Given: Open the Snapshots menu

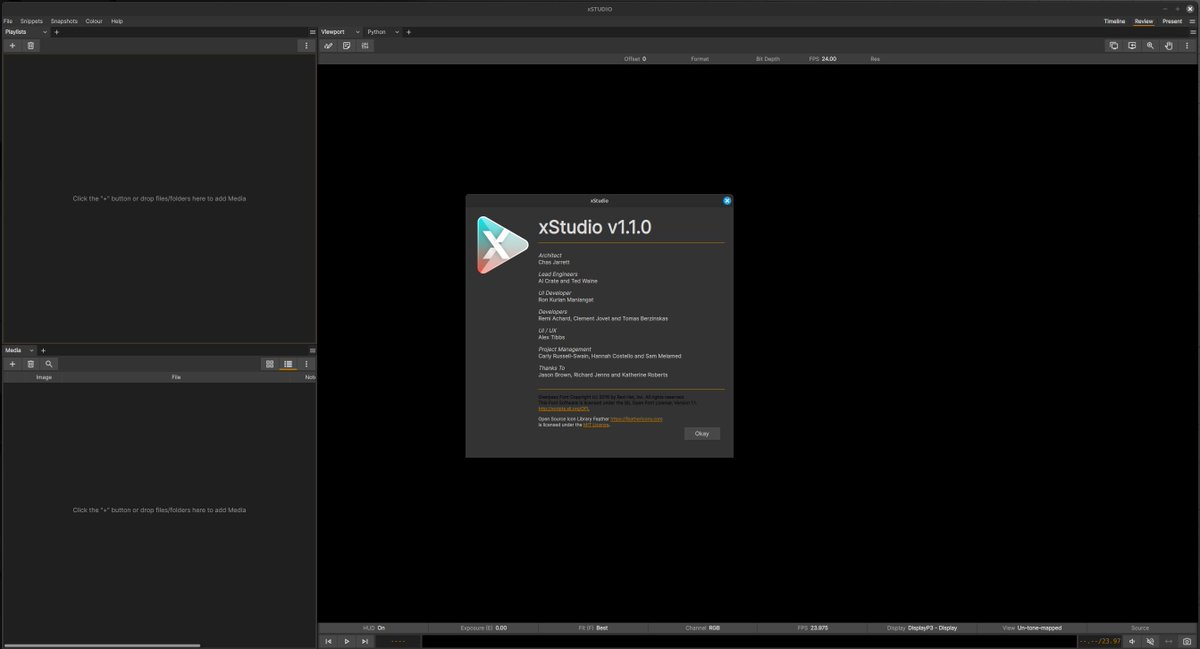Looking at the screenshot, I should coord(64,21).
